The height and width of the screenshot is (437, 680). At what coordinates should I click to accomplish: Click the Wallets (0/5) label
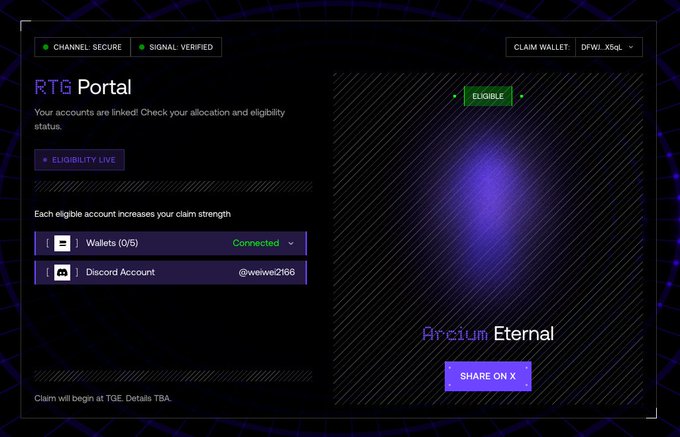[x=112, y=243]
